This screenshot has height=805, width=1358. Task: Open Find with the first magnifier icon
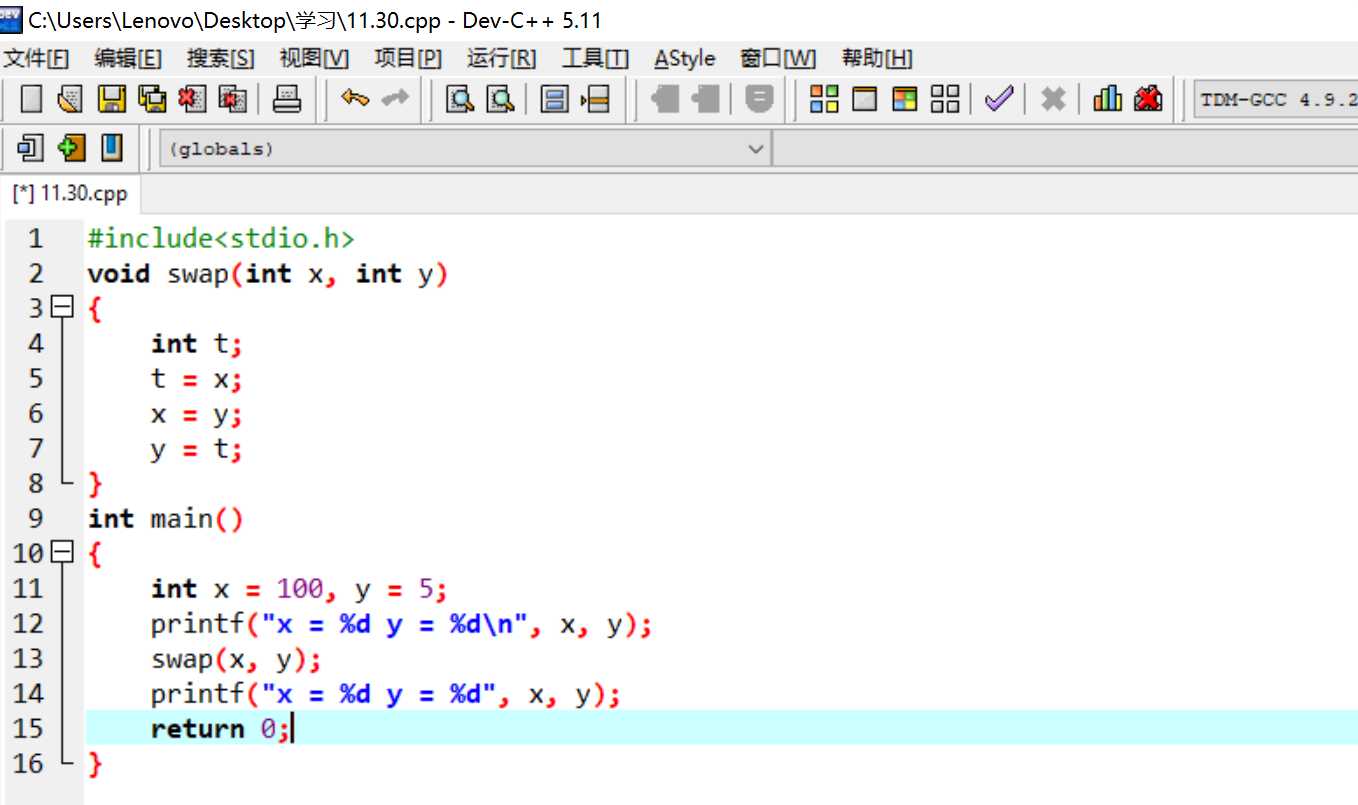click(x=459, y=99)
